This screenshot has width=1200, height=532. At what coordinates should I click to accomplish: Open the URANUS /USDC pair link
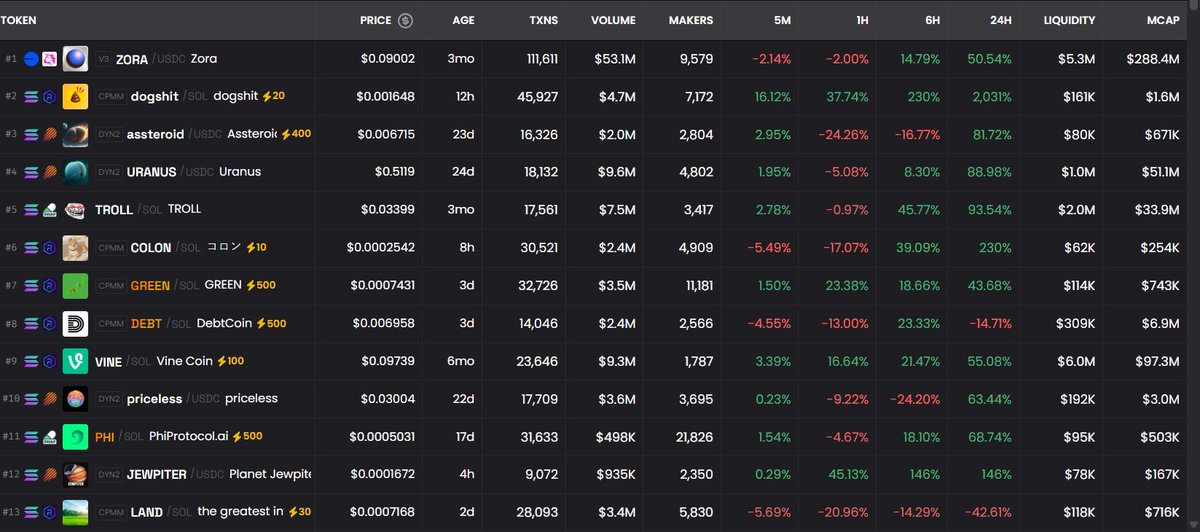pyautogui.click(x=170, y=172)
